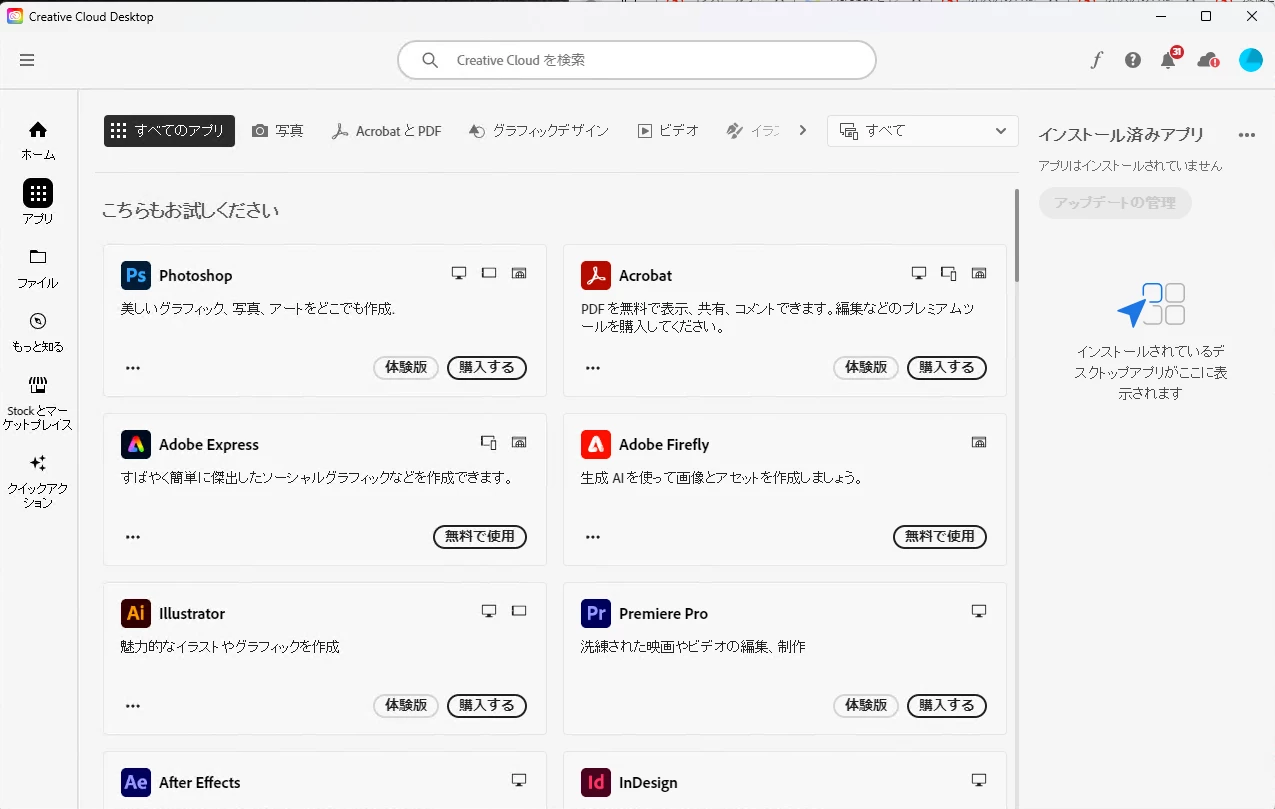1275x809 pixels.
Task: Open installed apps panel ellipsis menu
Action: coord(1246,135)
